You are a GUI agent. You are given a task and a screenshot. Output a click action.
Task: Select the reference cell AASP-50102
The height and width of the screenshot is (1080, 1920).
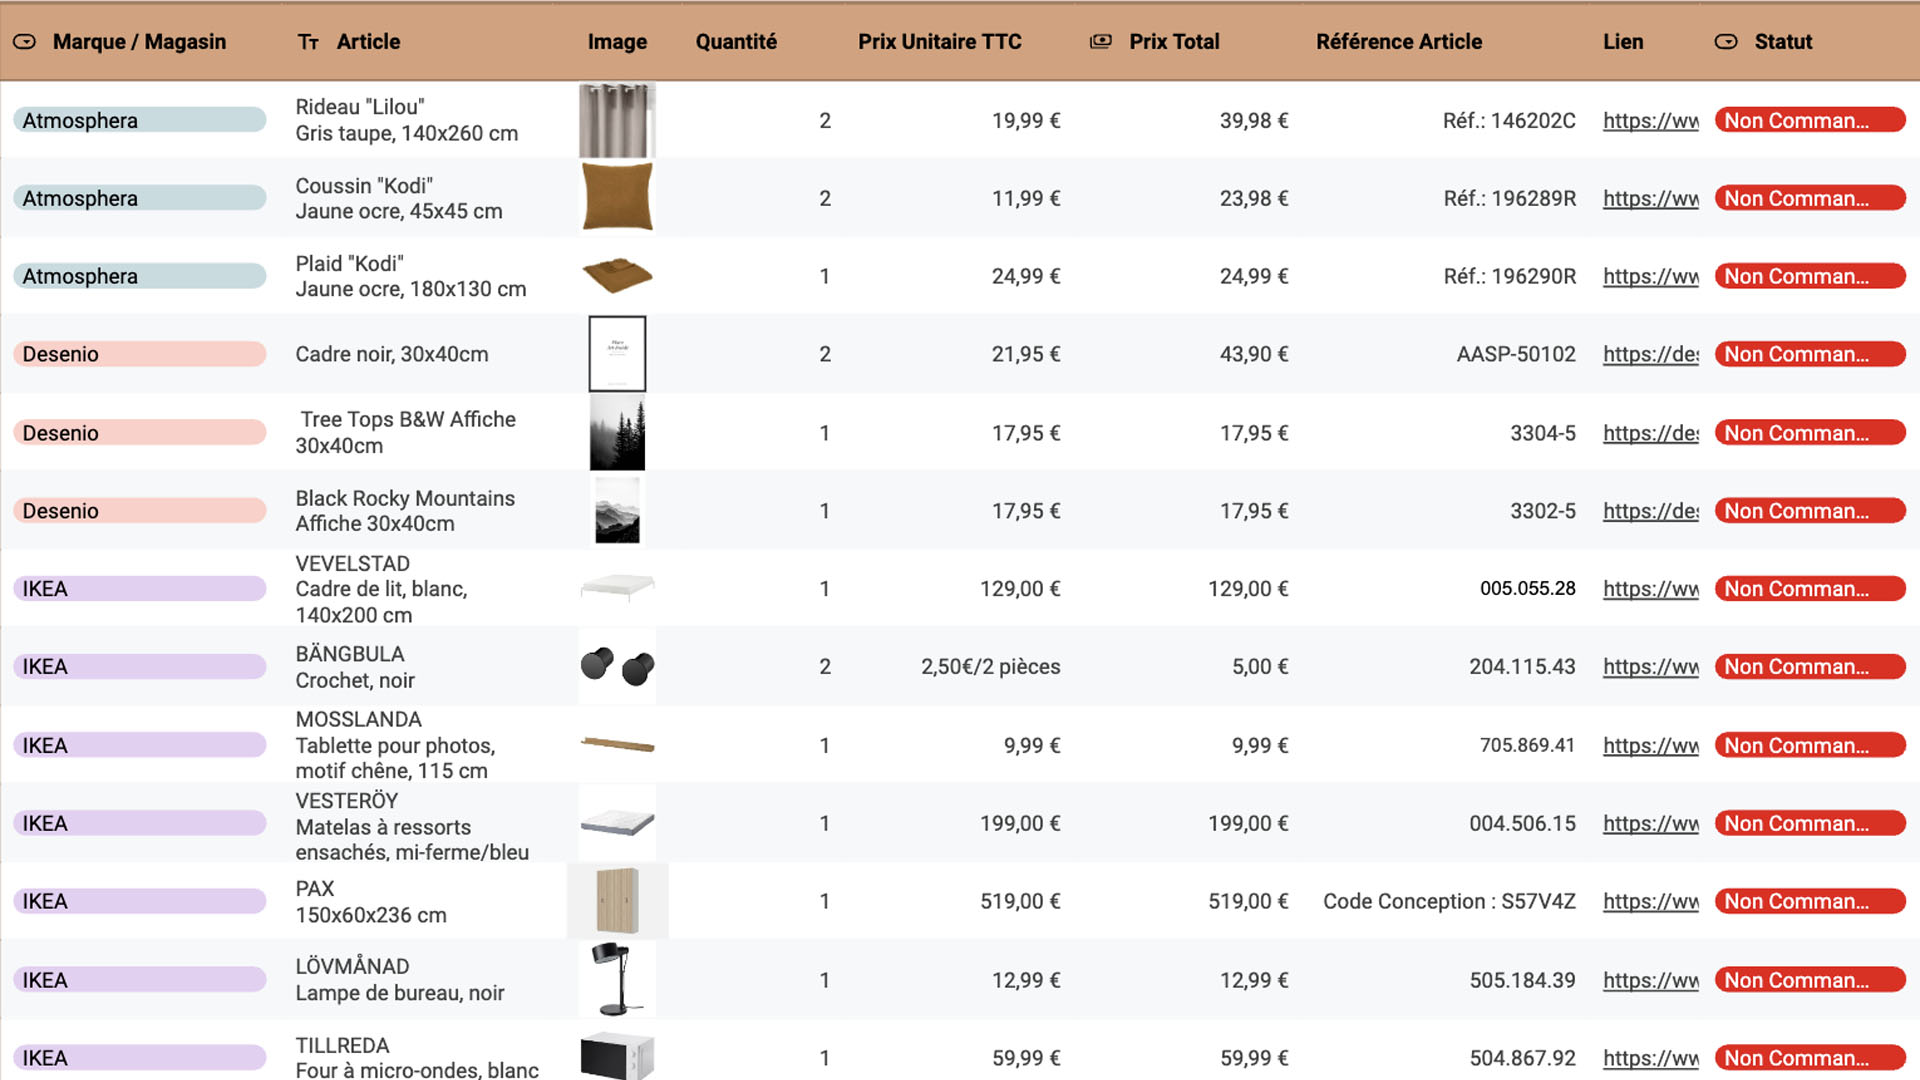click(x=1516, y=354)
